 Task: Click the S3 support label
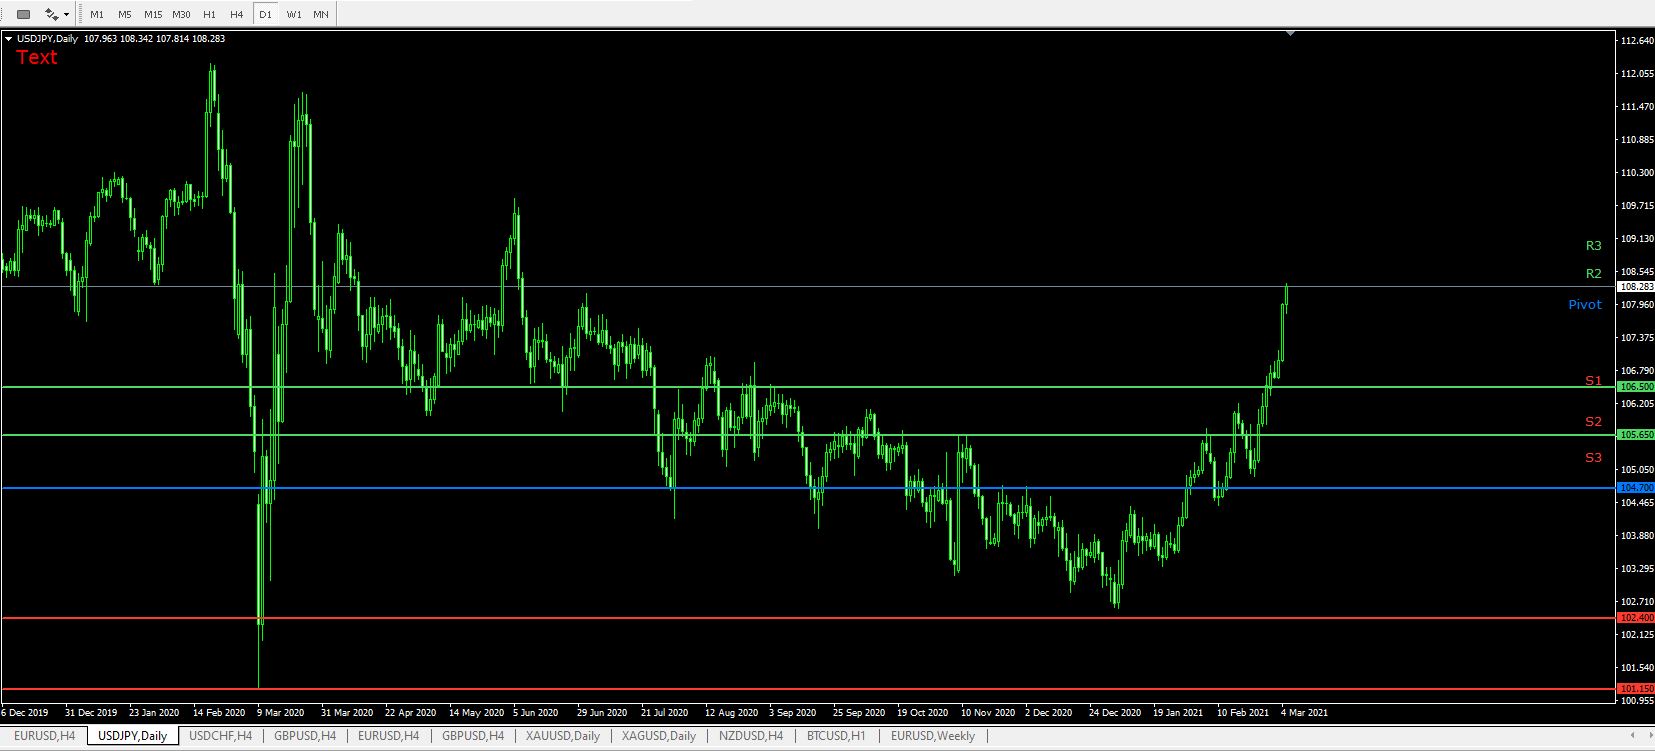pyautogui.click(x=1593, y=458)
